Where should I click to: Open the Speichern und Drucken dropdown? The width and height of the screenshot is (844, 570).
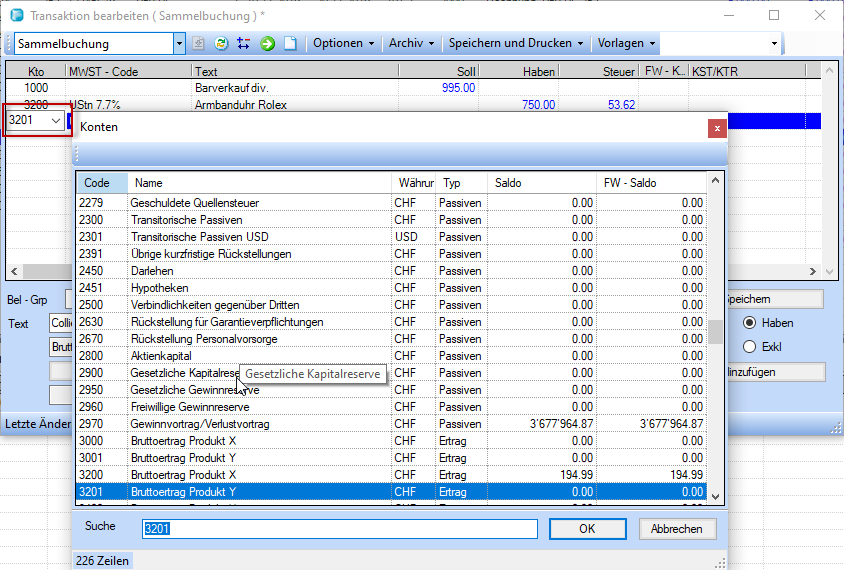[516, 44]
